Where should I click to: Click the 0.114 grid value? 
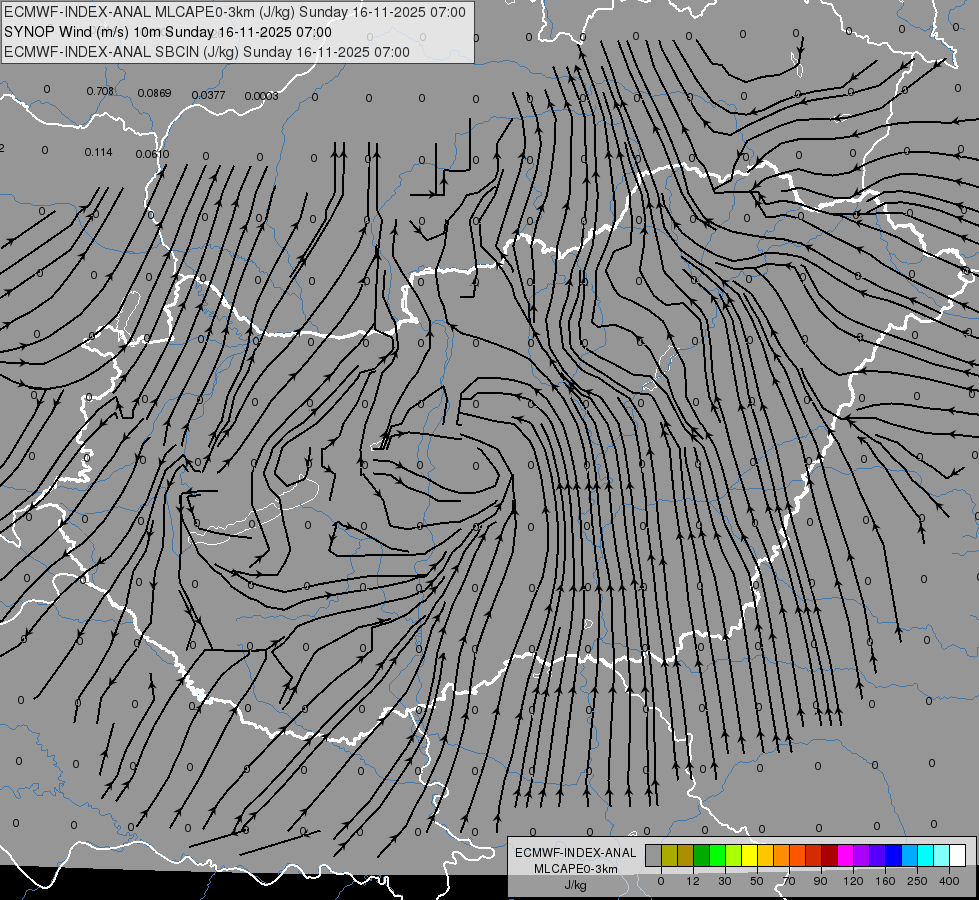(x=98, y=152)
